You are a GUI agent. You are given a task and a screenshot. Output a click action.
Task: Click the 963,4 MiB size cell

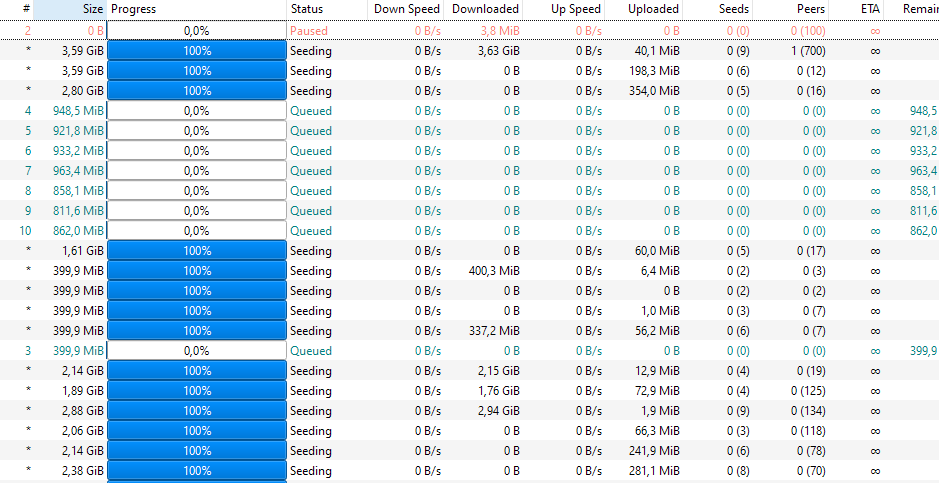click(x=78, y=171)
